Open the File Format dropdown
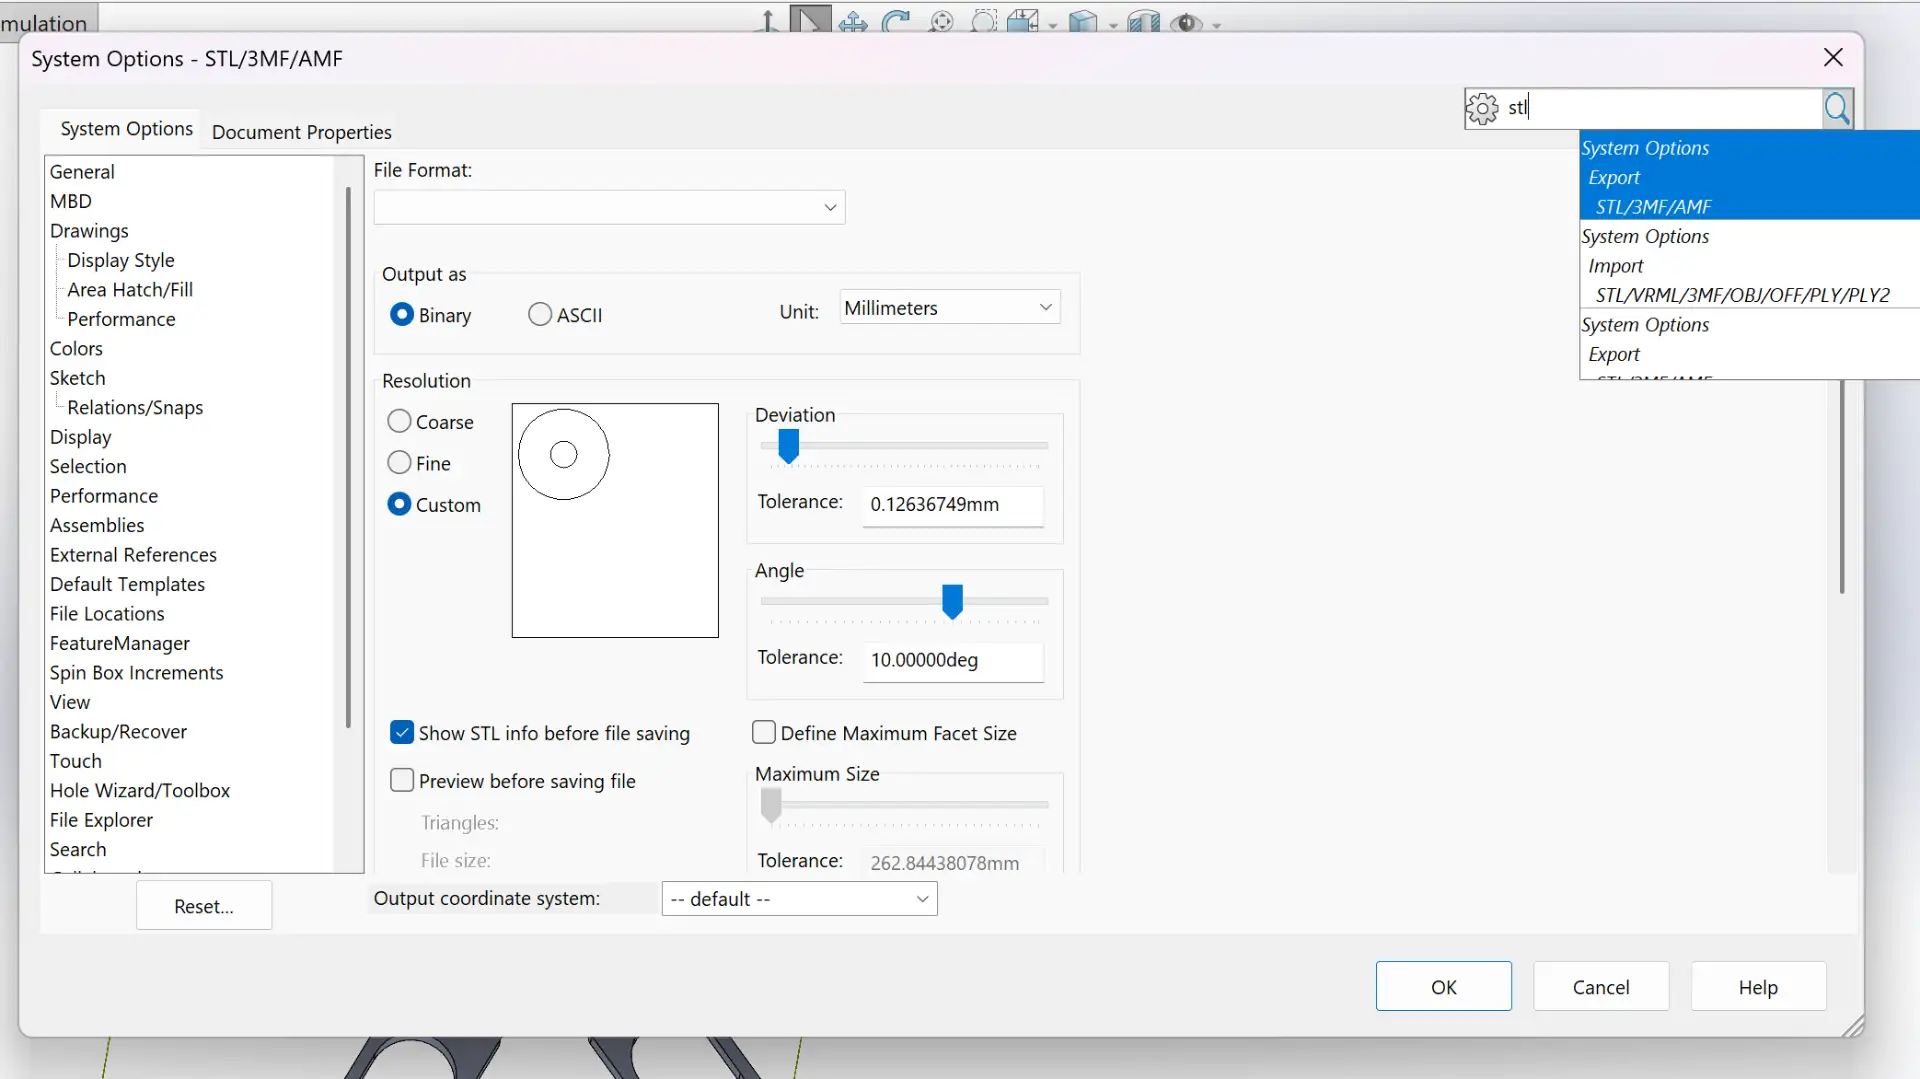 pos(610,207)
